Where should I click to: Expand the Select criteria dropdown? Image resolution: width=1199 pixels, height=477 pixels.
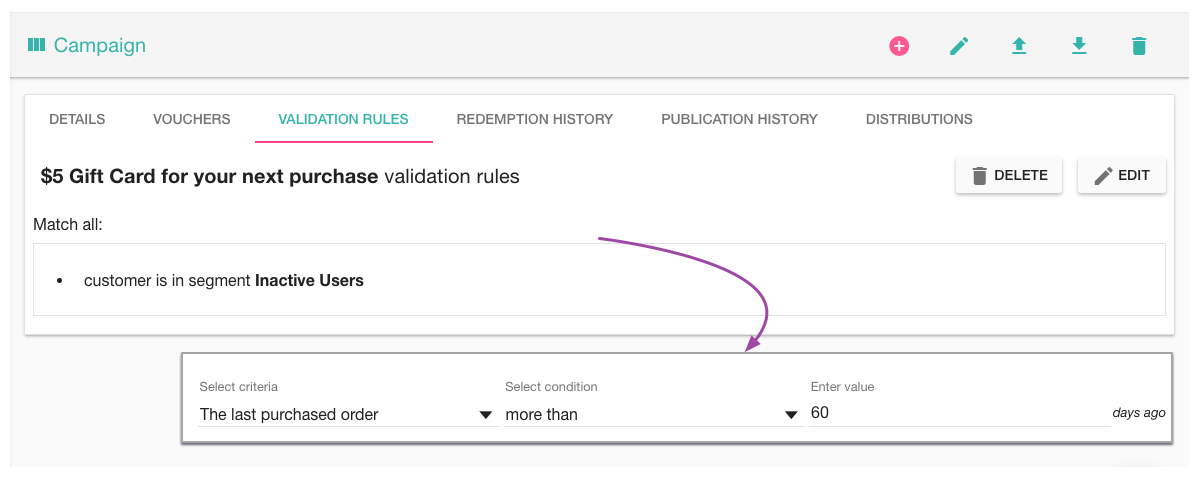[347, 414]
